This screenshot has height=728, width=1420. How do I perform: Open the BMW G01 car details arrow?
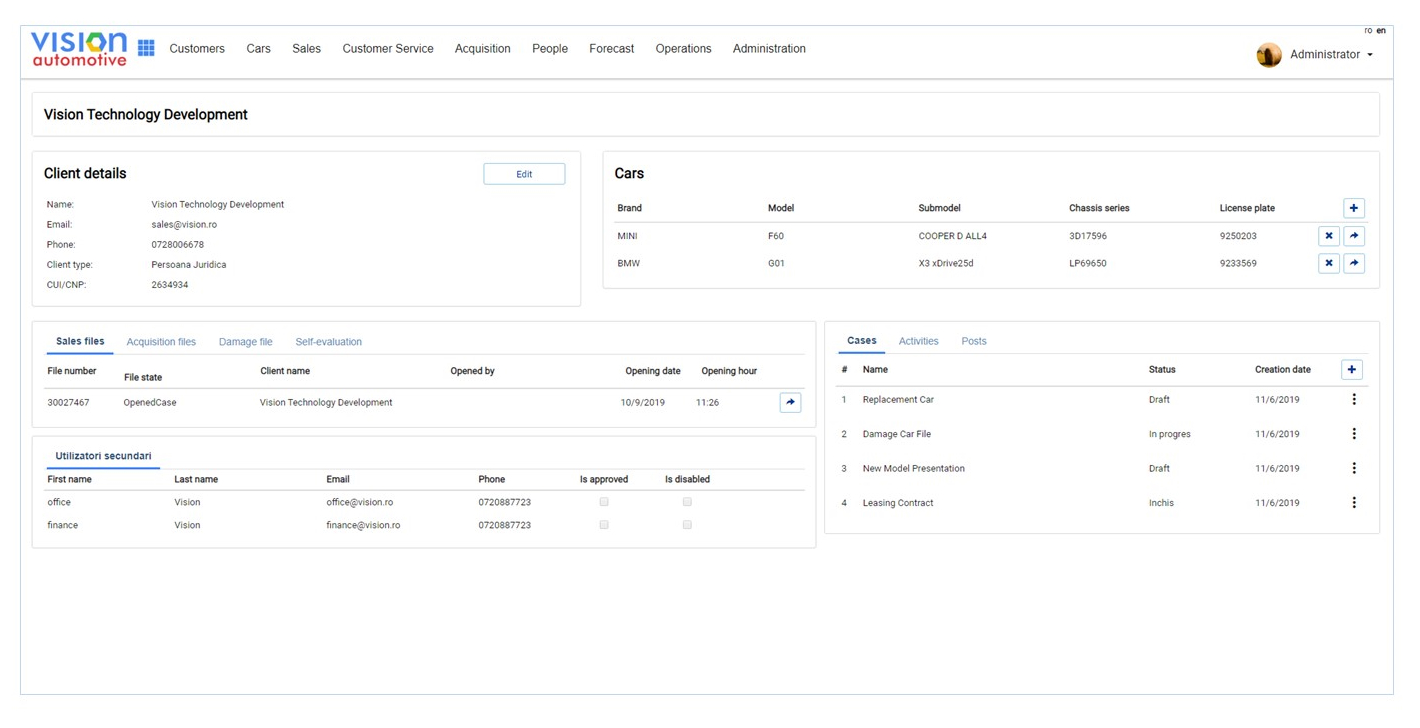click(1354, 263)
